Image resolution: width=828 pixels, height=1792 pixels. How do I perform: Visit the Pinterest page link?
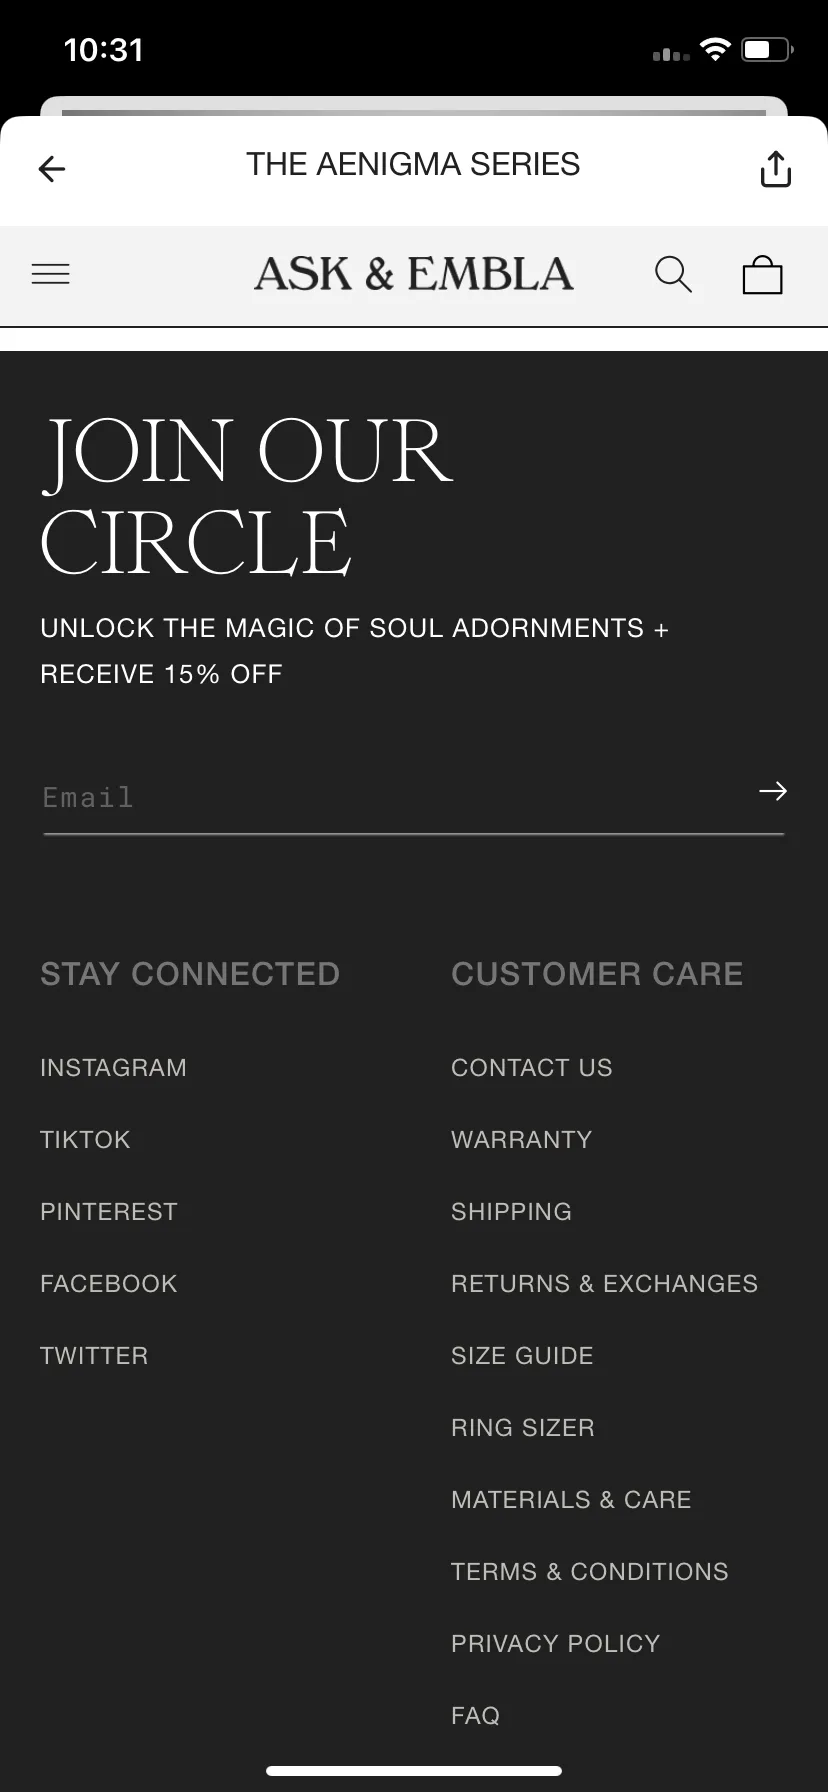point(109,1212)
